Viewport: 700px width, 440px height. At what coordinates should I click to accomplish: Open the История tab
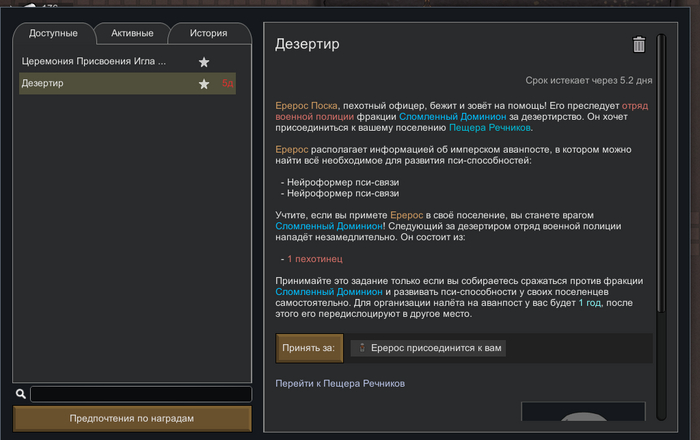(x=208, y=34)
